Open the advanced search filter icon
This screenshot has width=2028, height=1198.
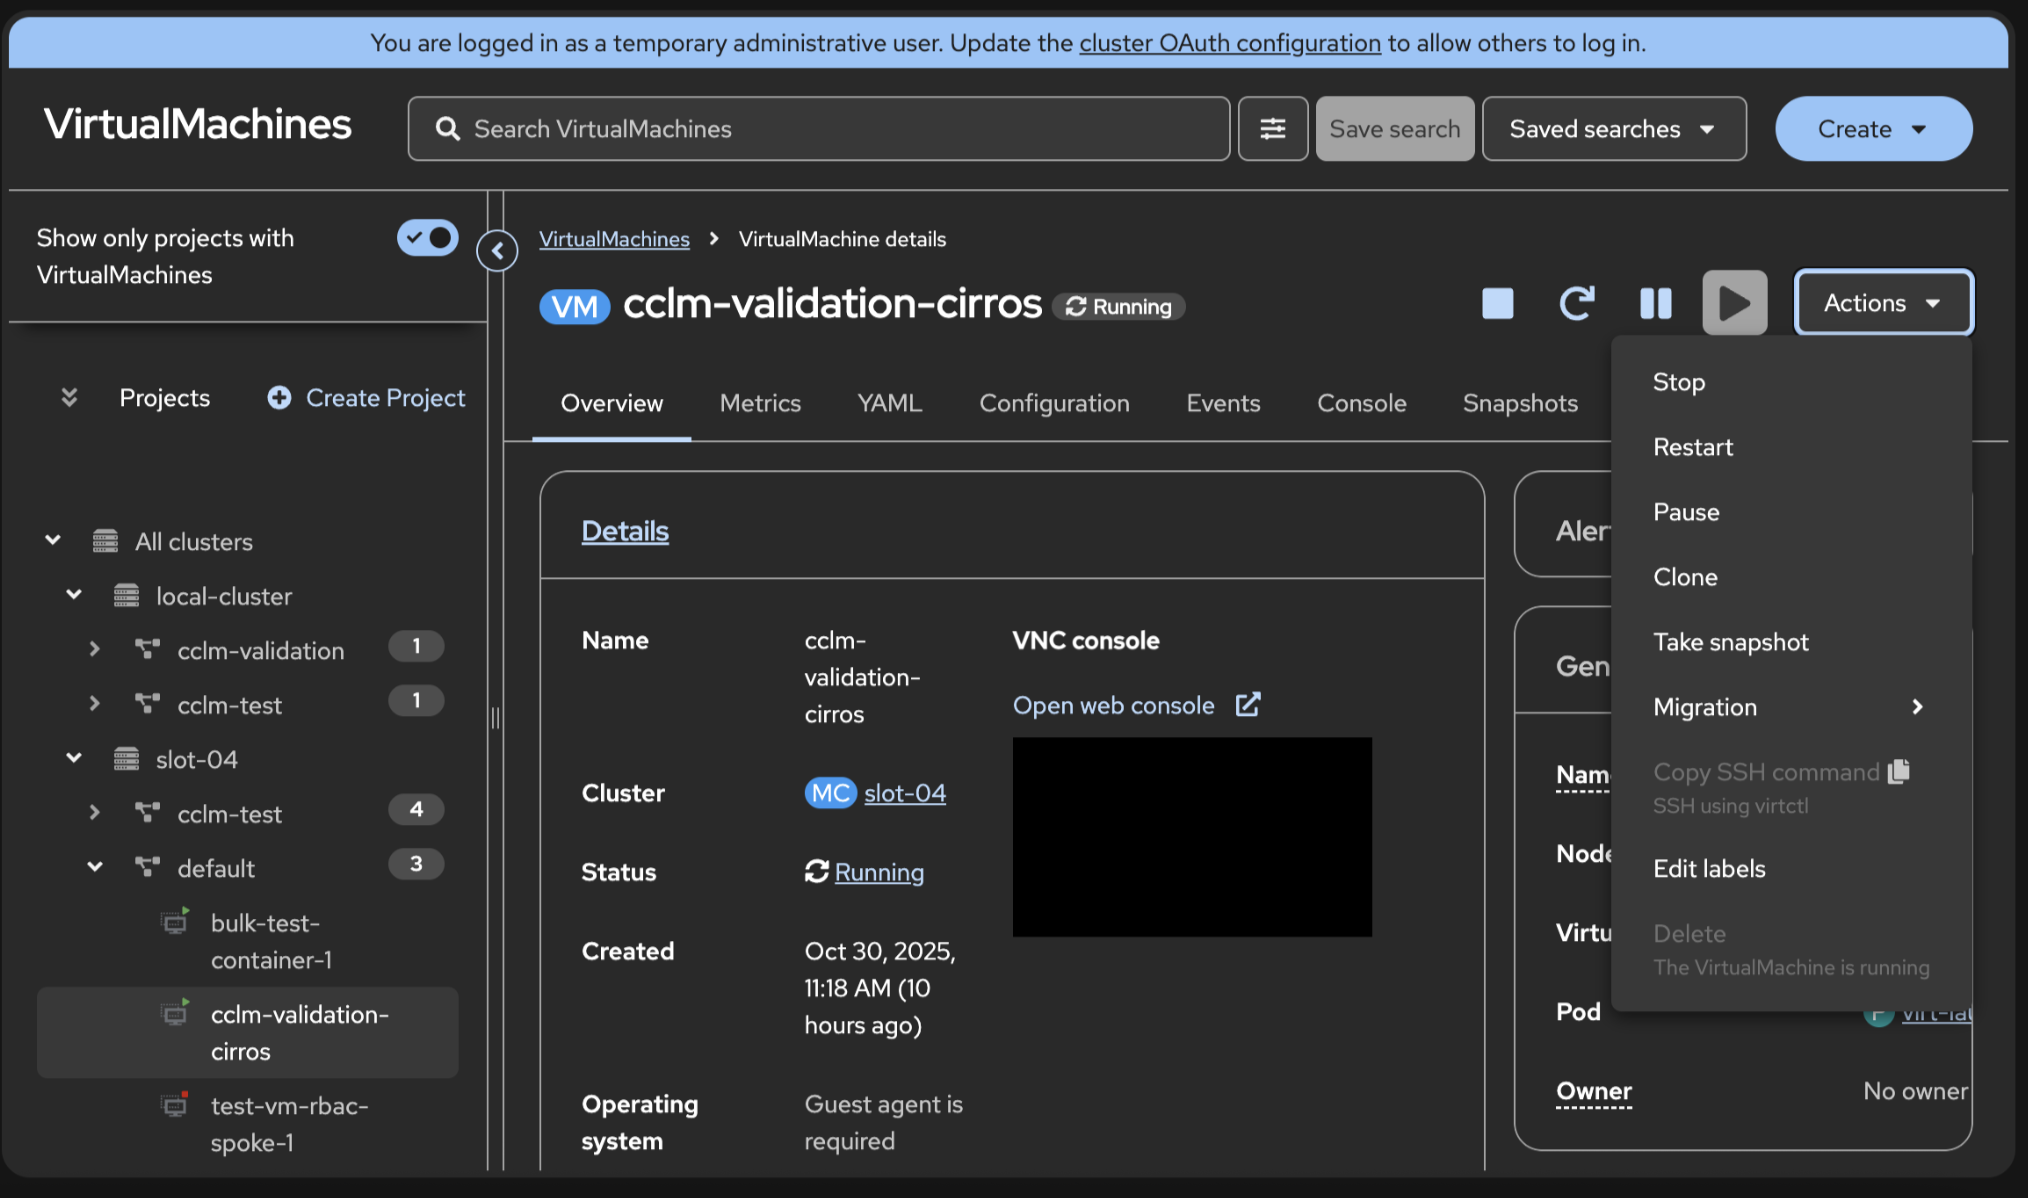(x=1272, y=129)
